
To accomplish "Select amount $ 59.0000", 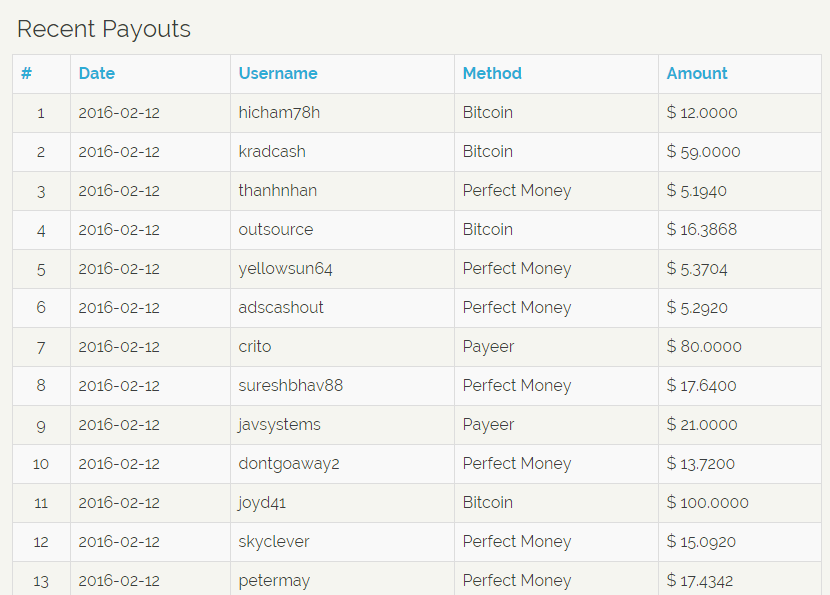I will 703,151.
